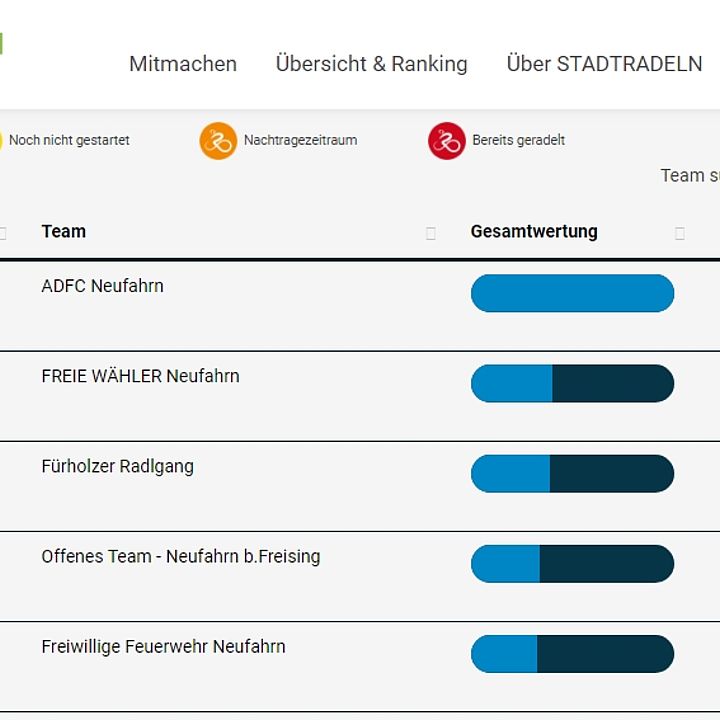Click the sort icon left of Team header
The height and width of the screenshot is (720, 720).
click(x=3, y=233)
